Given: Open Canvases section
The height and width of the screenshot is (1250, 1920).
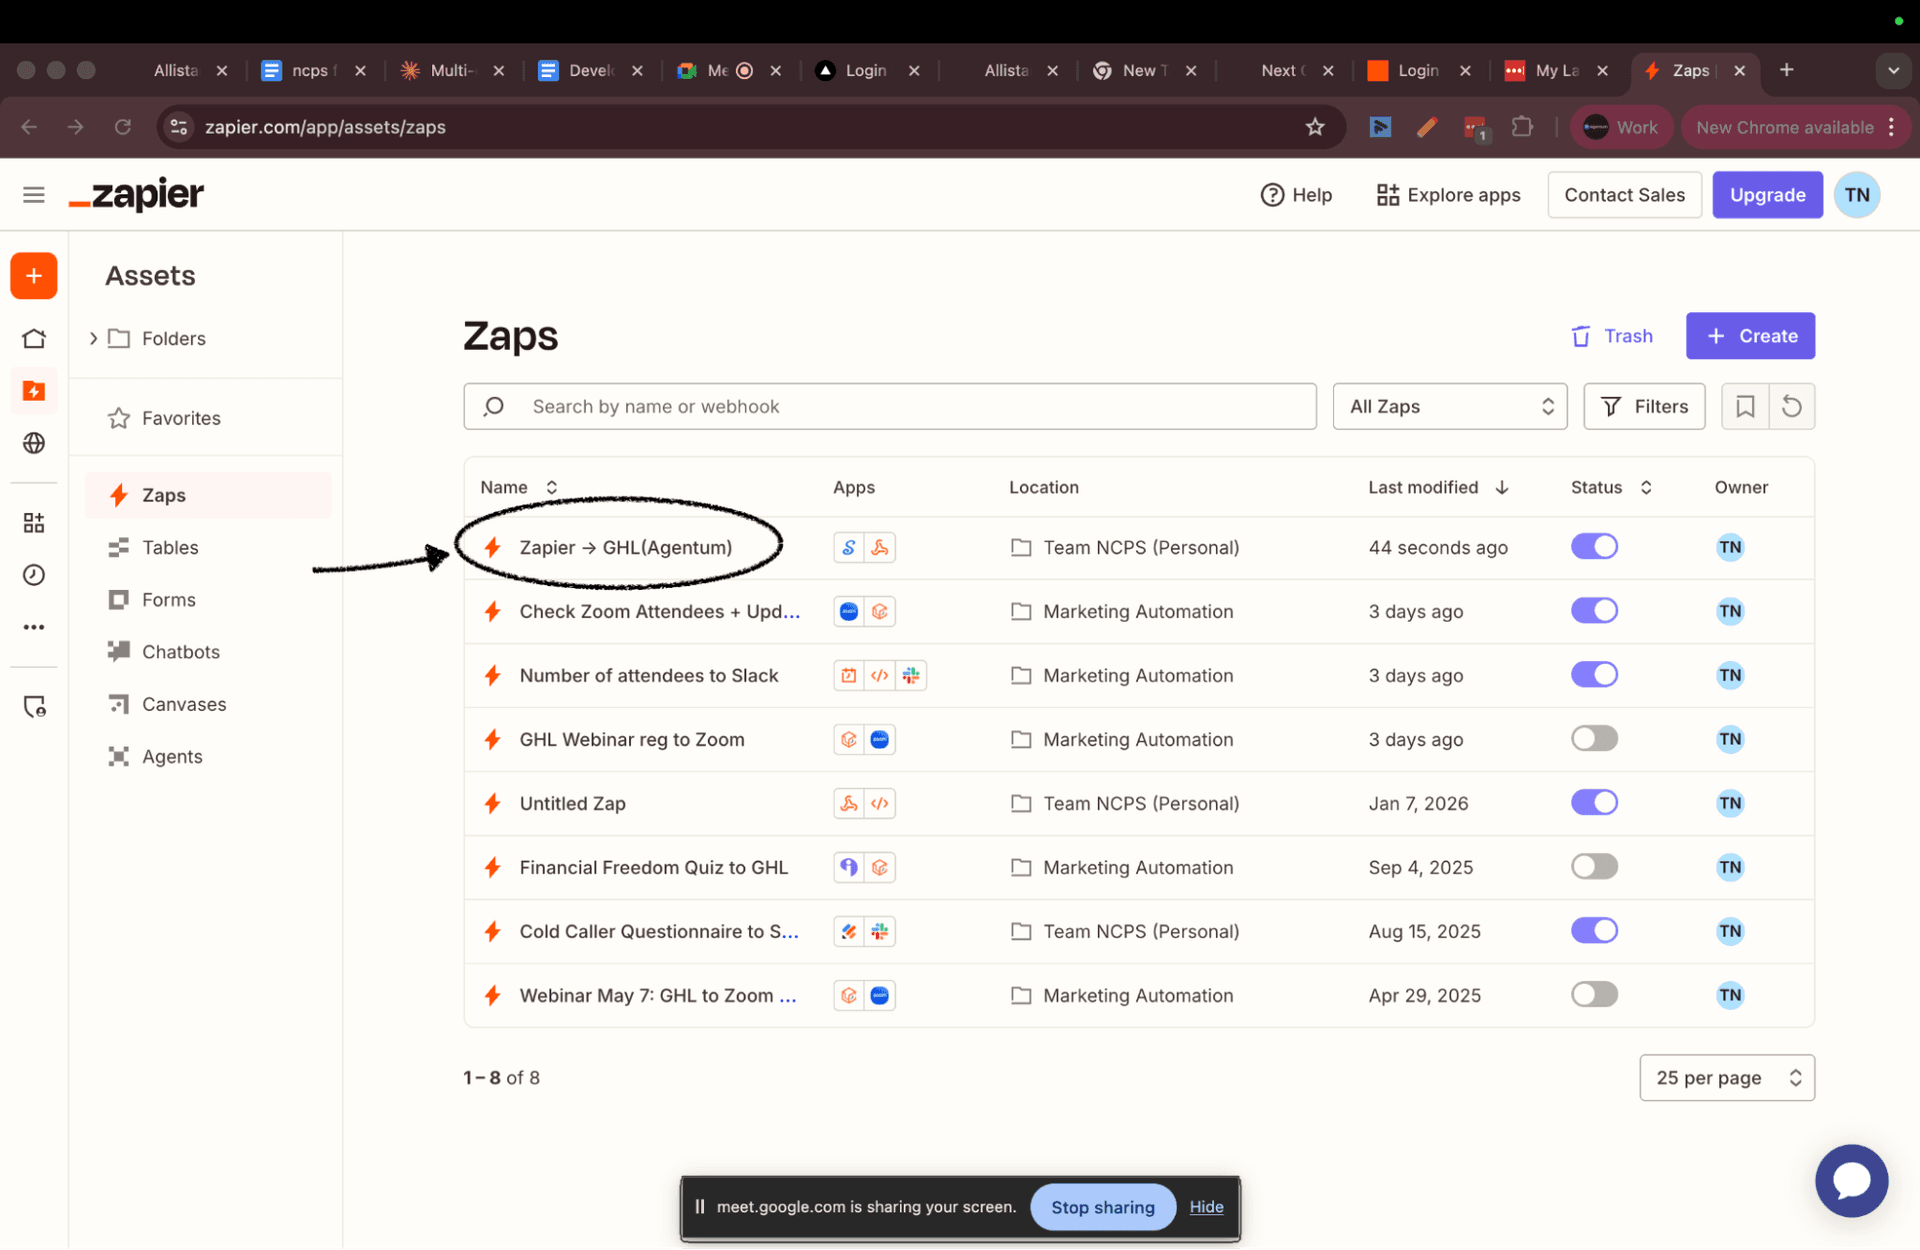Looking at the screenshot, I should (184, 705).
